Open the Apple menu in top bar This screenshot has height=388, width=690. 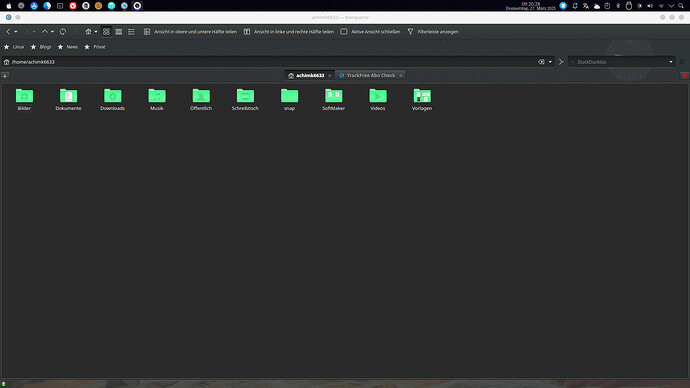(x=9, y=6)
